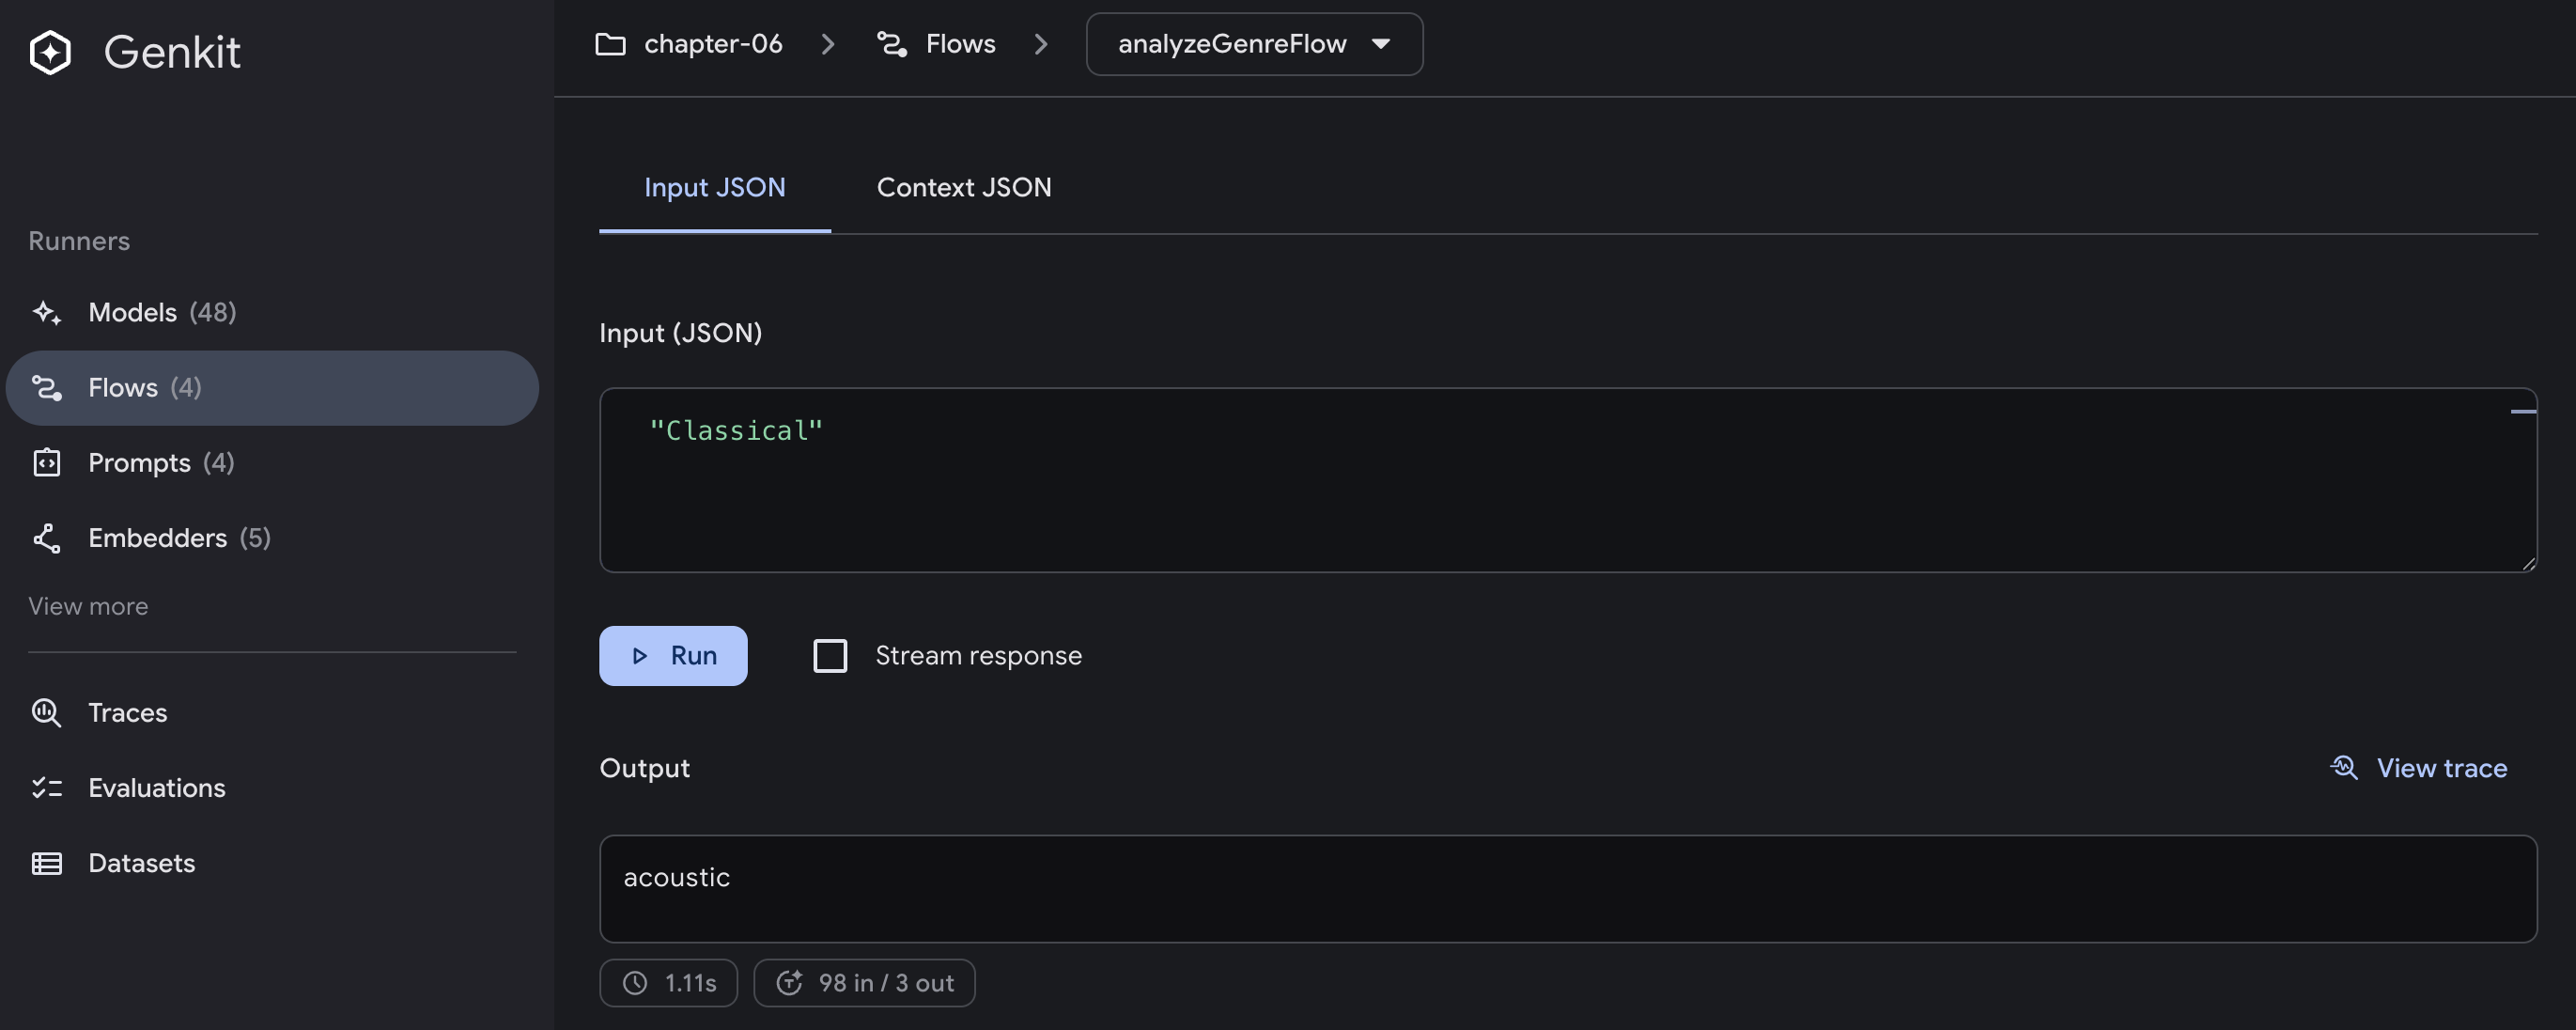Open the chapter-06 breadcrumb
The image size is (2576, 1030).
(713, 44)
